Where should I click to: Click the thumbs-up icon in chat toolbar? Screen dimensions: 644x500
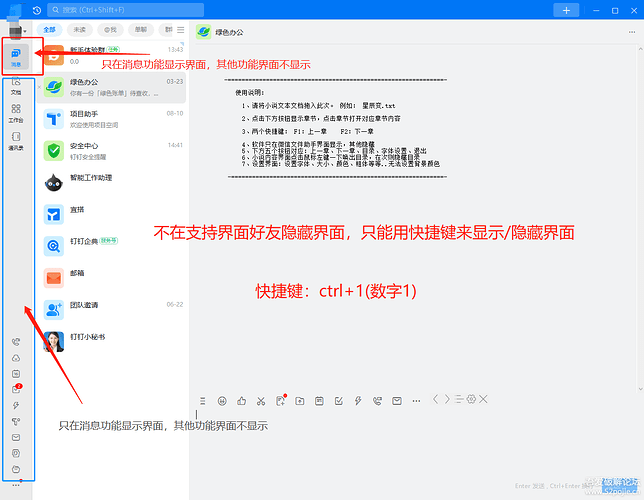[241, 400]
